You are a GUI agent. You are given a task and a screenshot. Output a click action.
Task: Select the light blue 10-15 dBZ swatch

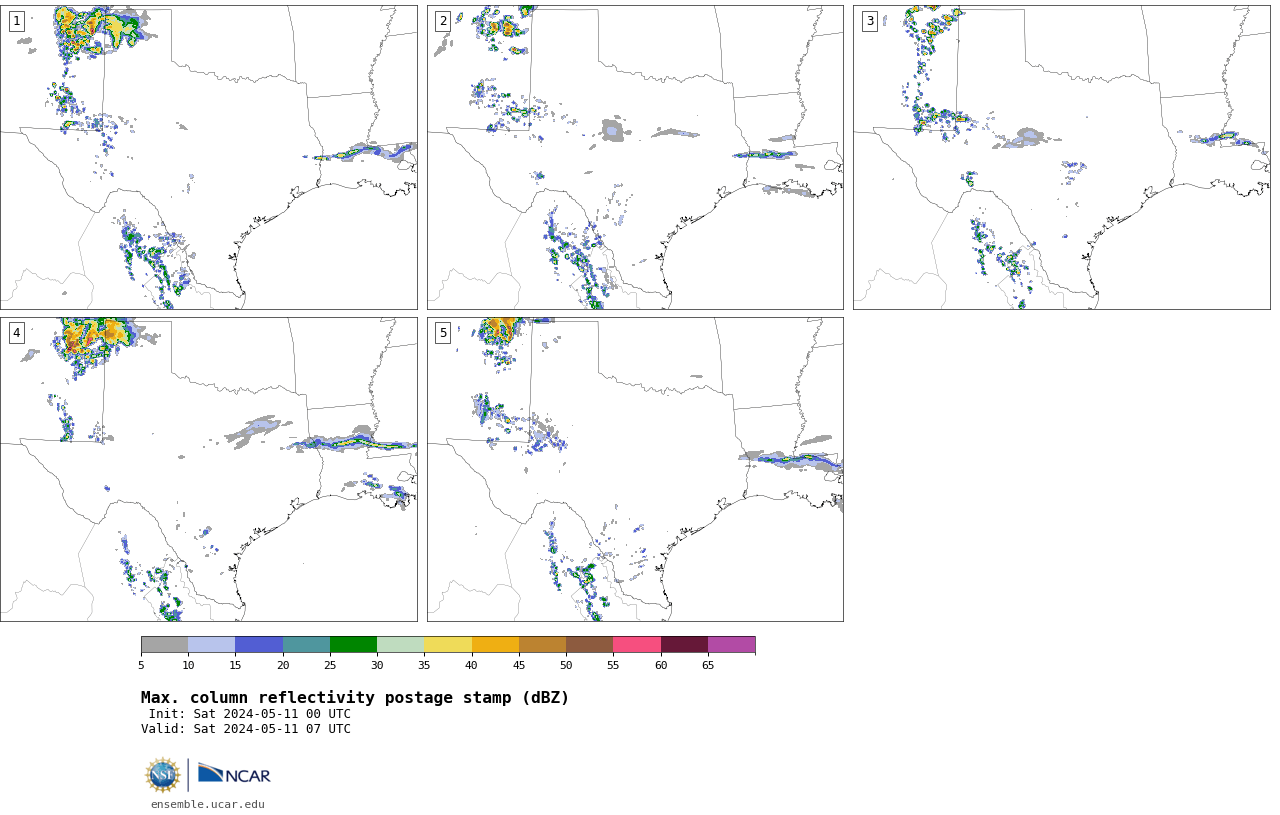(x=212, y=644)
